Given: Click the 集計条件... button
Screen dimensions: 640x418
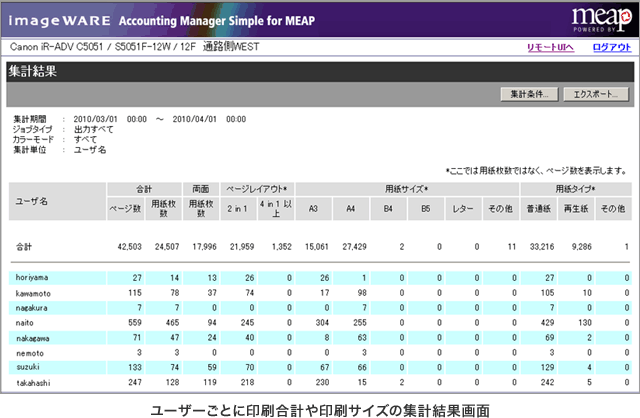Looking at the screenshot, I should 528,95.
